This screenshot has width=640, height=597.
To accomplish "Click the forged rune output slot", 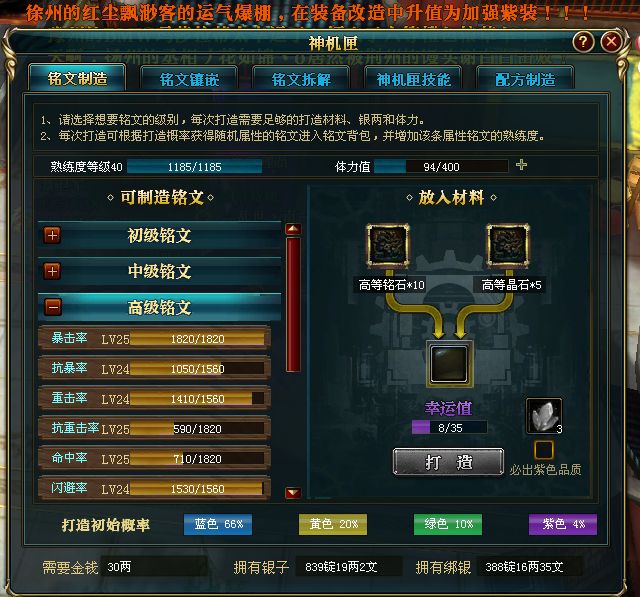I will 449,364.
